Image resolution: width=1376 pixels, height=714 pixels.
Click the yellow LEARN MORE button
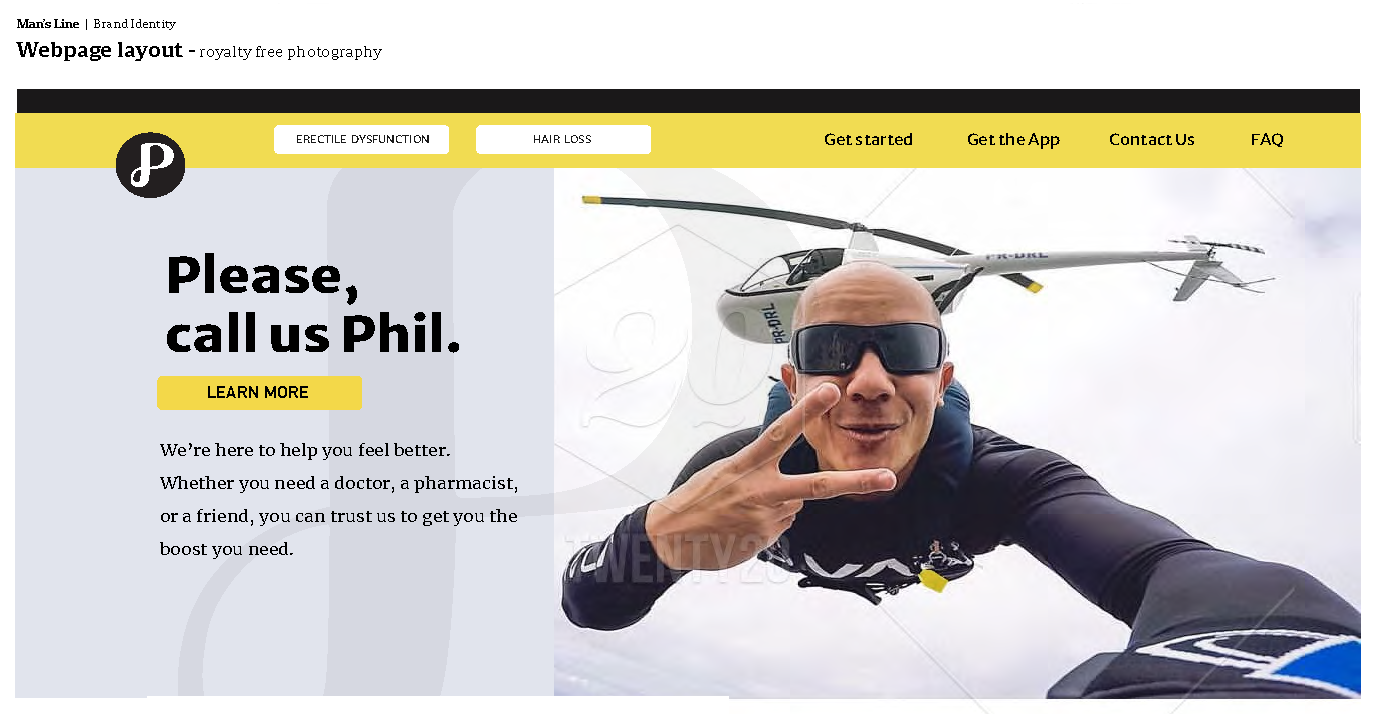pyautogui.click(x=259, y=393)
